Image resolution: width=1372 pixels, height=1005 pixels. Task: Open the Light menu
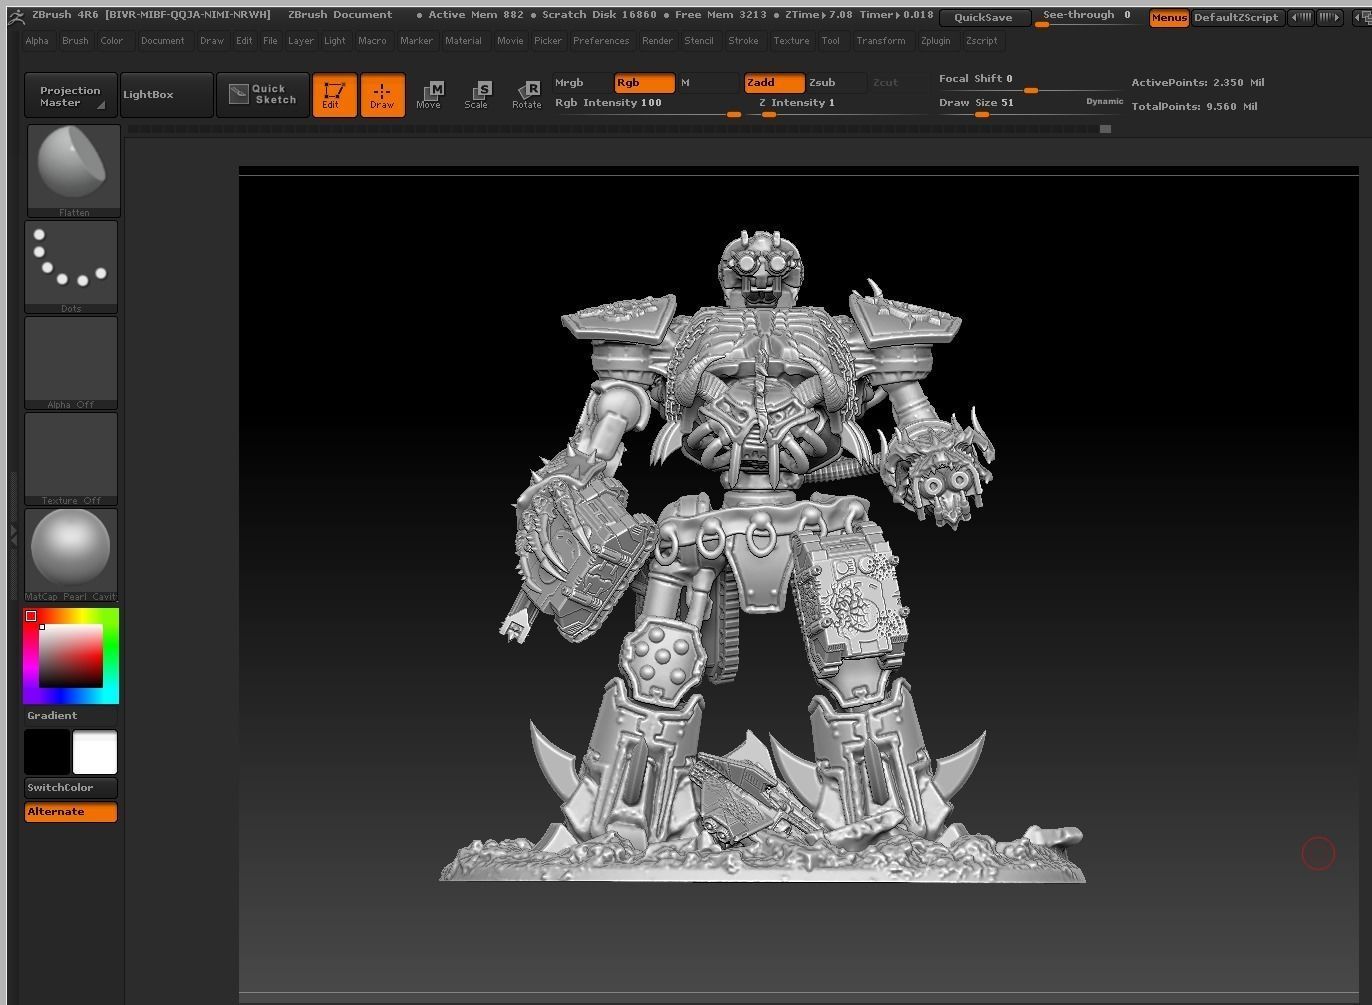(335, 41)
